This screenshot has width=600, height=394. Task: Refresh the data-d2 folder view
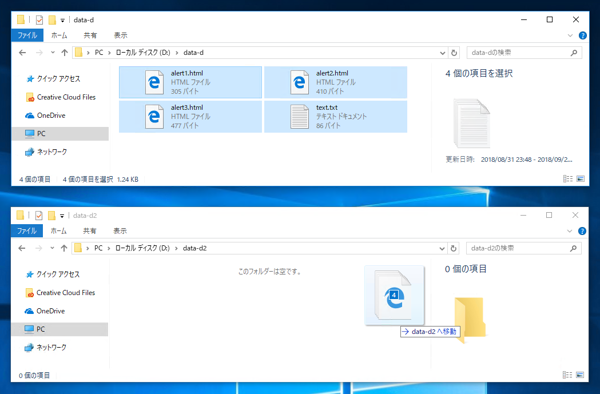click(x=453, y=249)
